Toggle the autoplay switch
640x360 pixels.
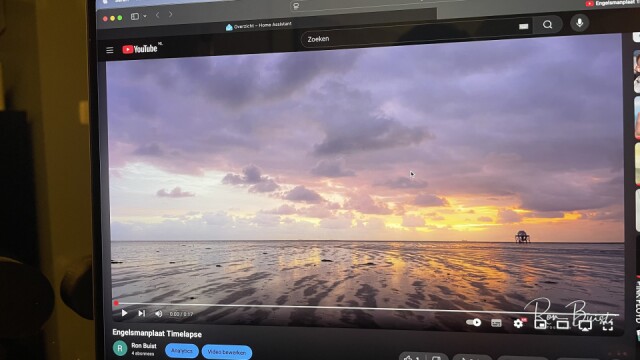click(x=473, y=322)
